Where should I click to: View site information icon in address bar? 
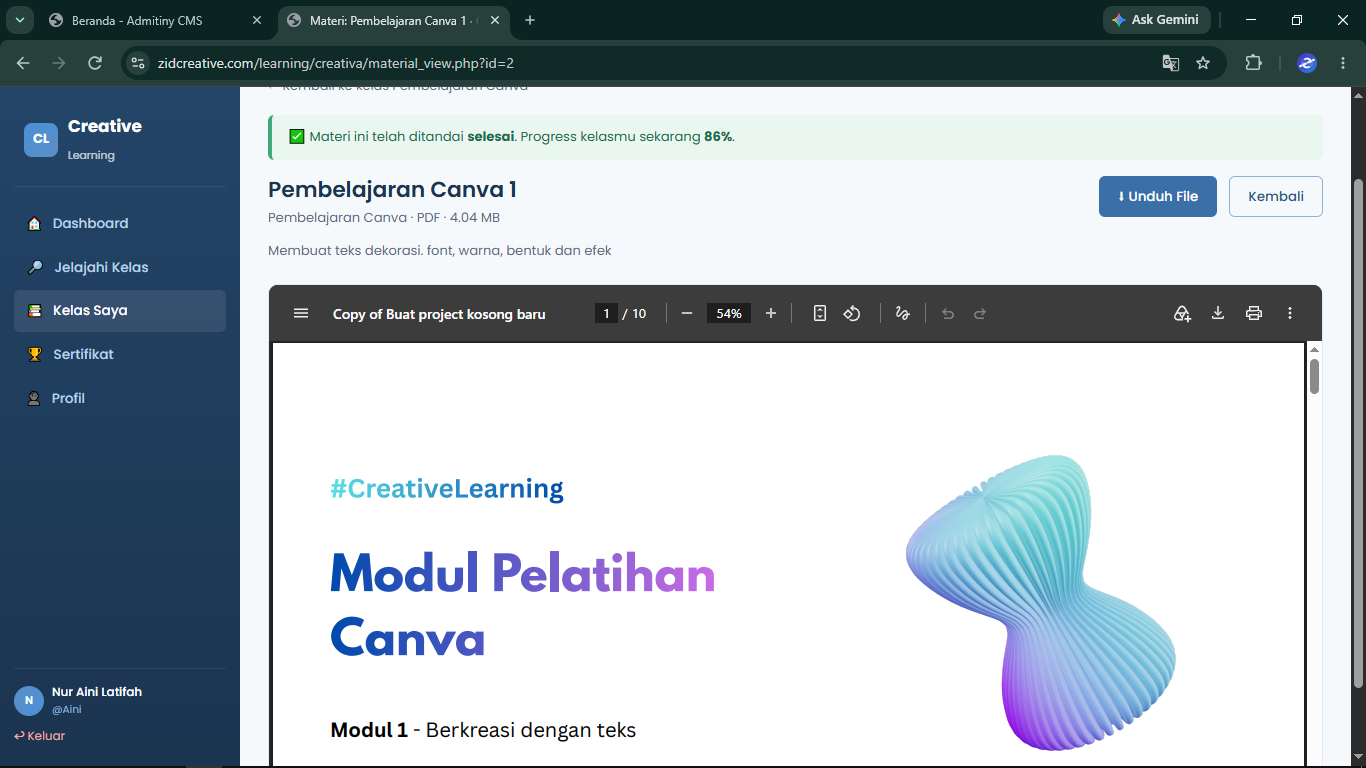[139, 63]
